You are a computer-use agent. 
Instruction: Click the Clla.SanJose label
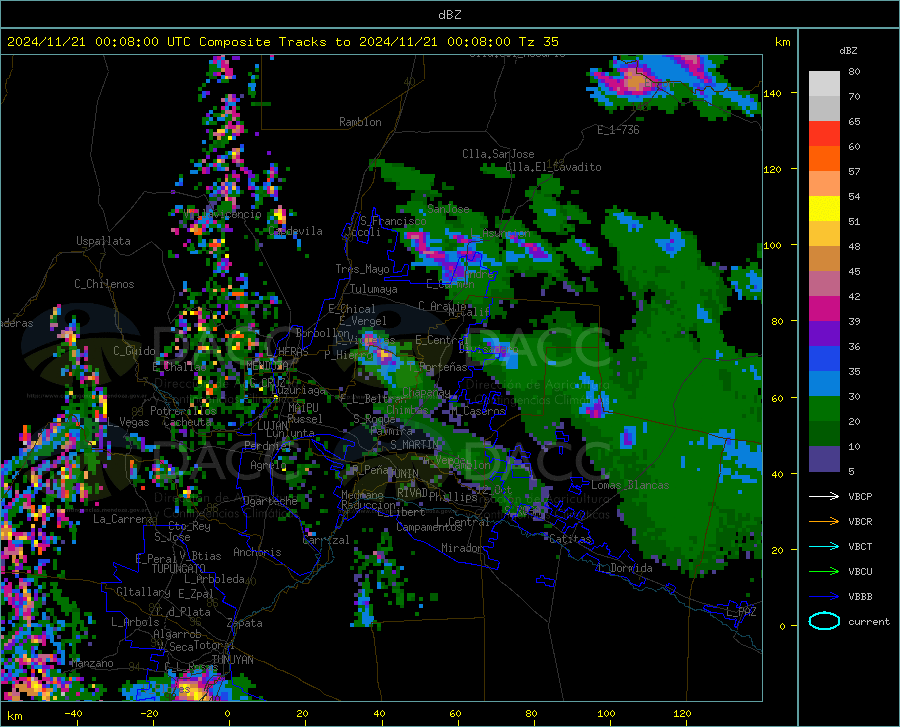498,154
